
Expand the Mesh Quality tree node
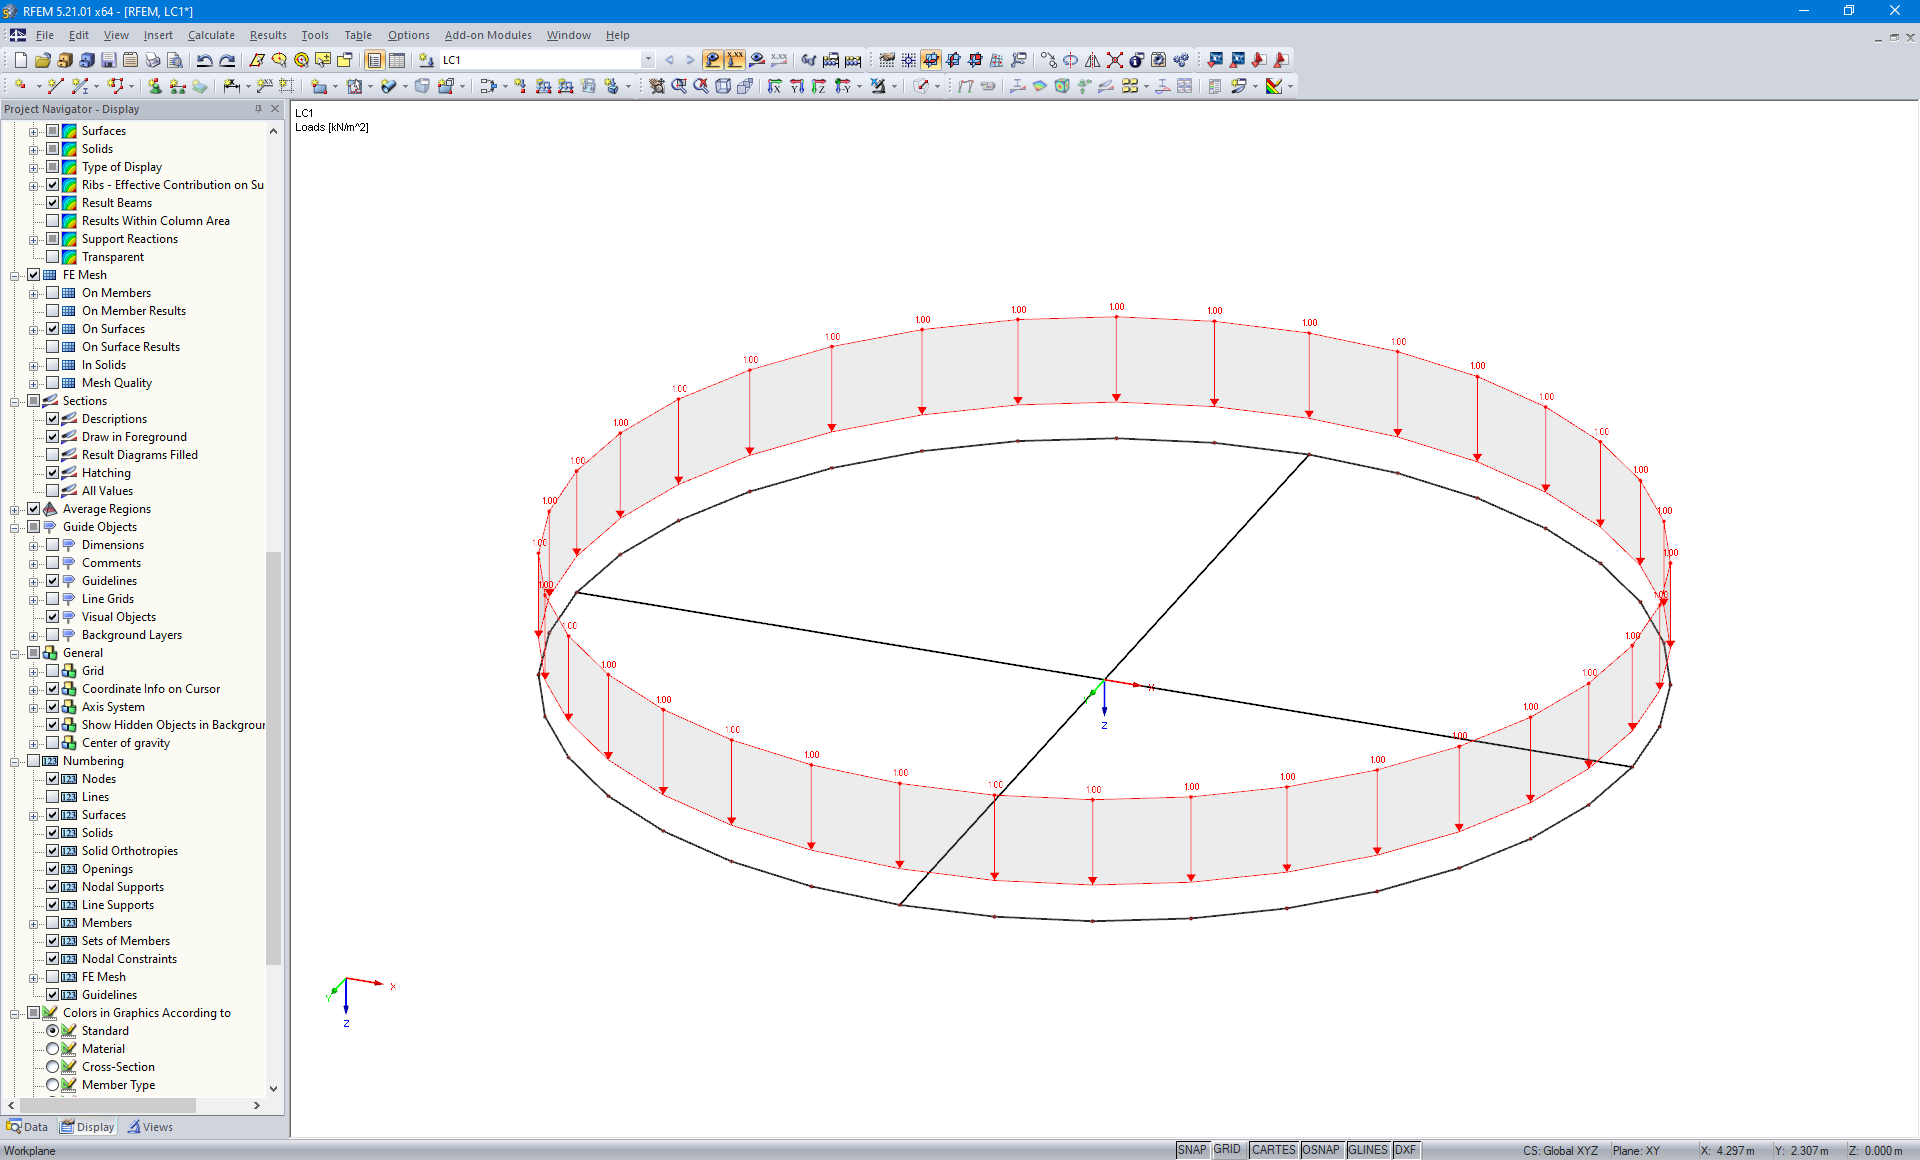click(x=33, y=383)
